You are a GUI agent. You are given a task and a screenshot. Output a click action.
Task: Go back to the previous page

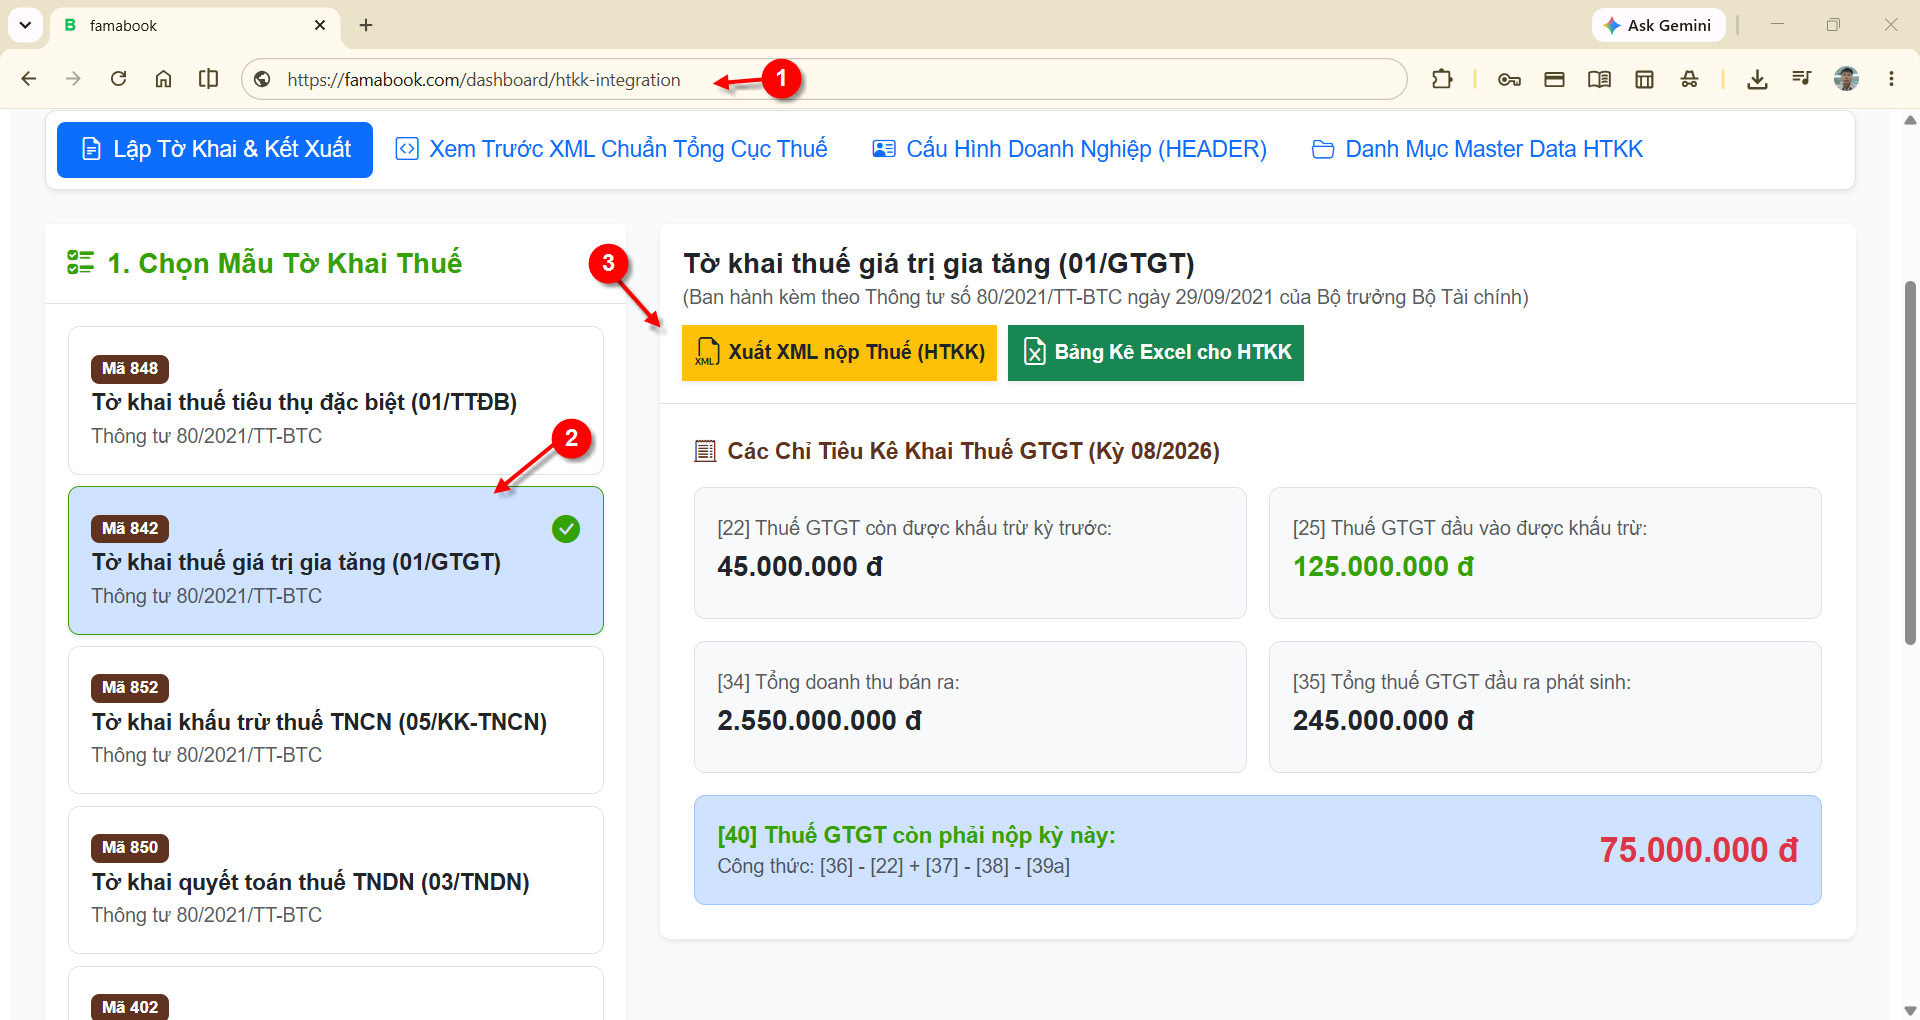click(28, 79)
